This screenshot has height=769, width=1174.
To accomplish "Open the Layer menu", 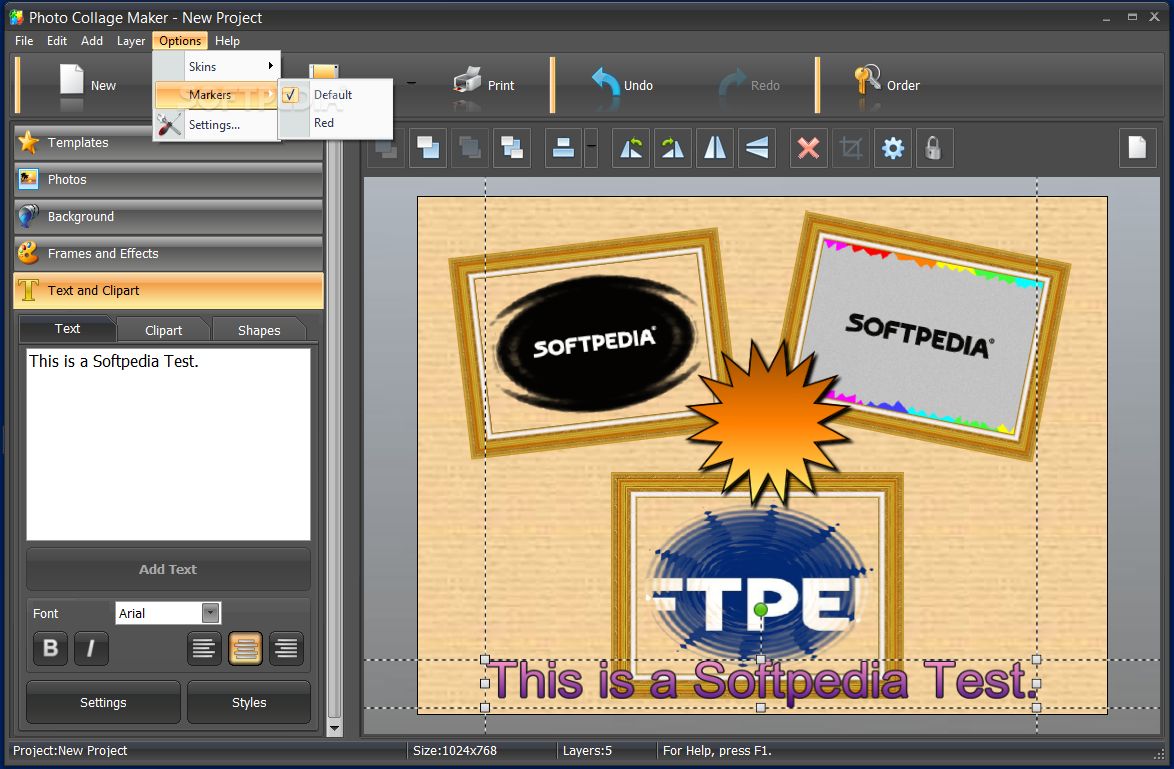I will tap(131, 40).
